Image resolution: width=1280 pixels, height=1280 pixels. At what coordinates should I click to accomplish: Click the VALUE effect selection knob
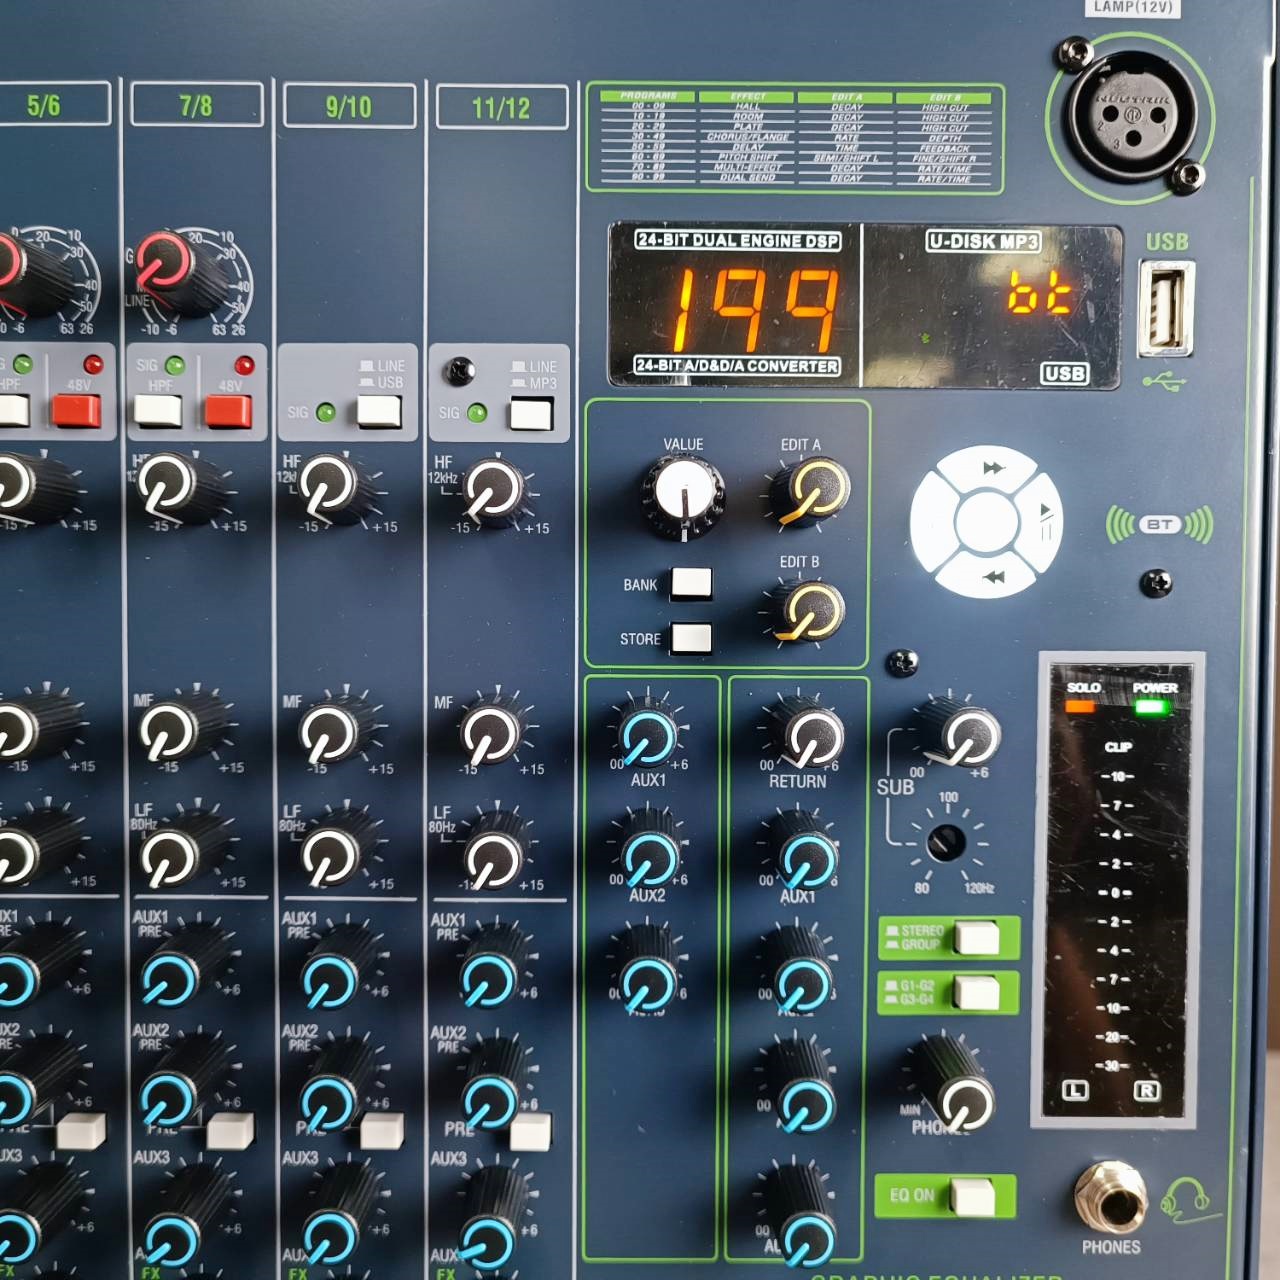pos(684,492)
